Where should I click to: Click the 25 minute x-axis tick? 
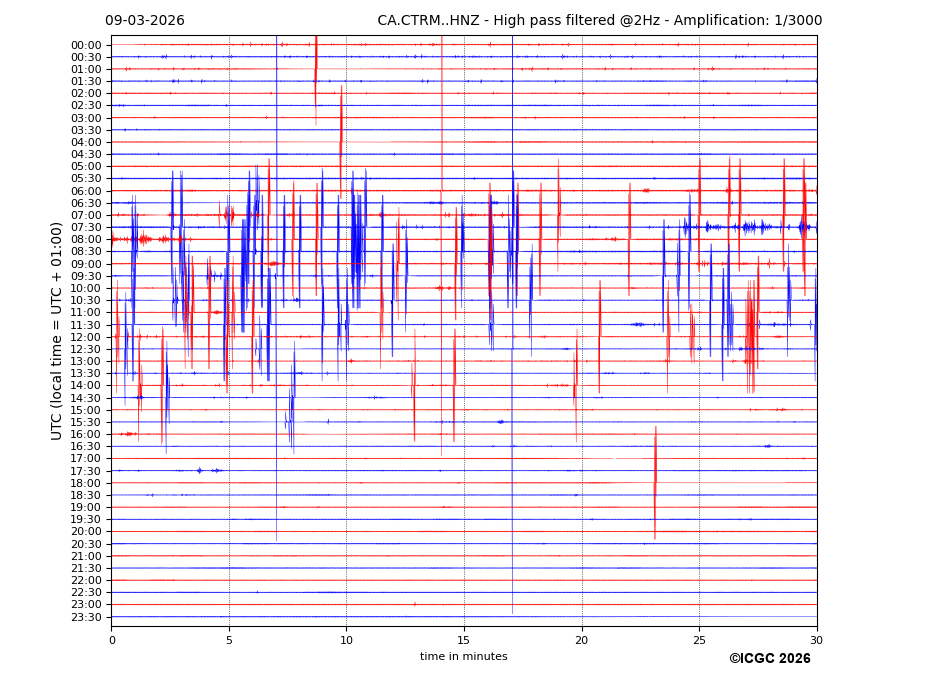699,640
